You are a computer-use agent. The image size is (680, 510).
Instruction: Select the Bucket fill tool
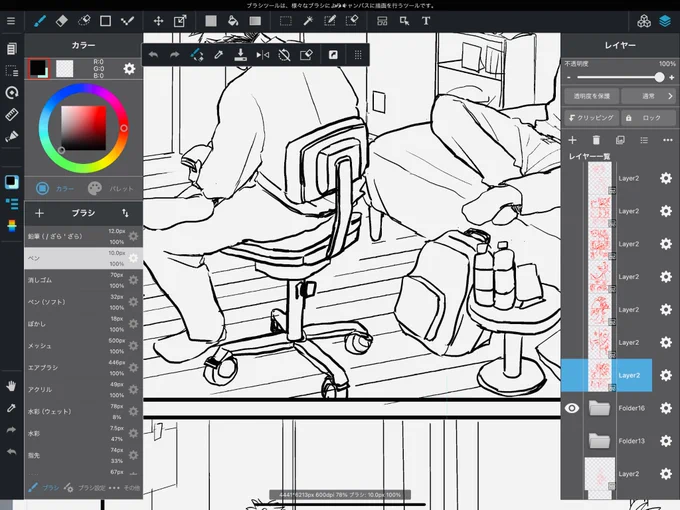pos(233,21)
